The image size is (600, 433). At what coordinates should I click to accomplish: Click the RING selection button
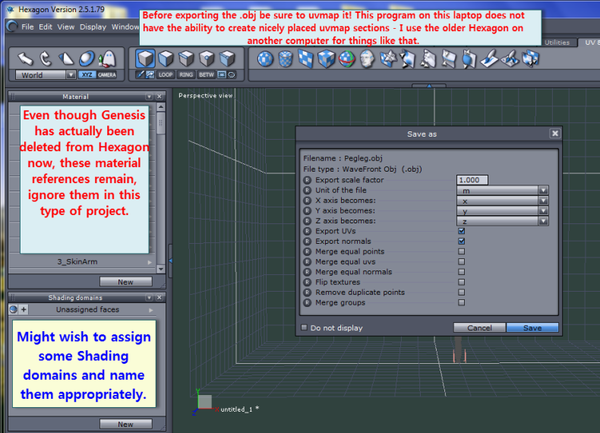pos(186,75)
